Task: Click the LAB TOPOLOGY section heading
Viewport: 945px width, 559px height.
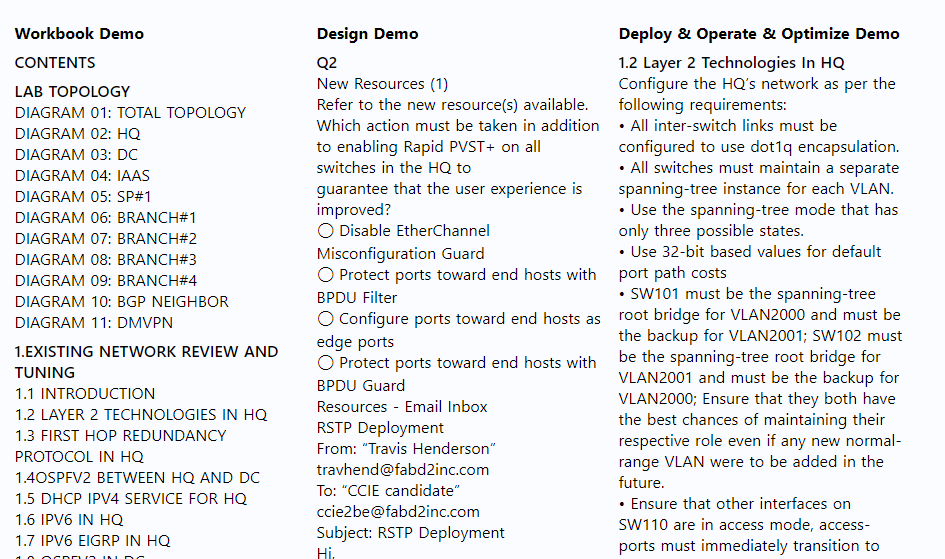Action: [72, 92]
